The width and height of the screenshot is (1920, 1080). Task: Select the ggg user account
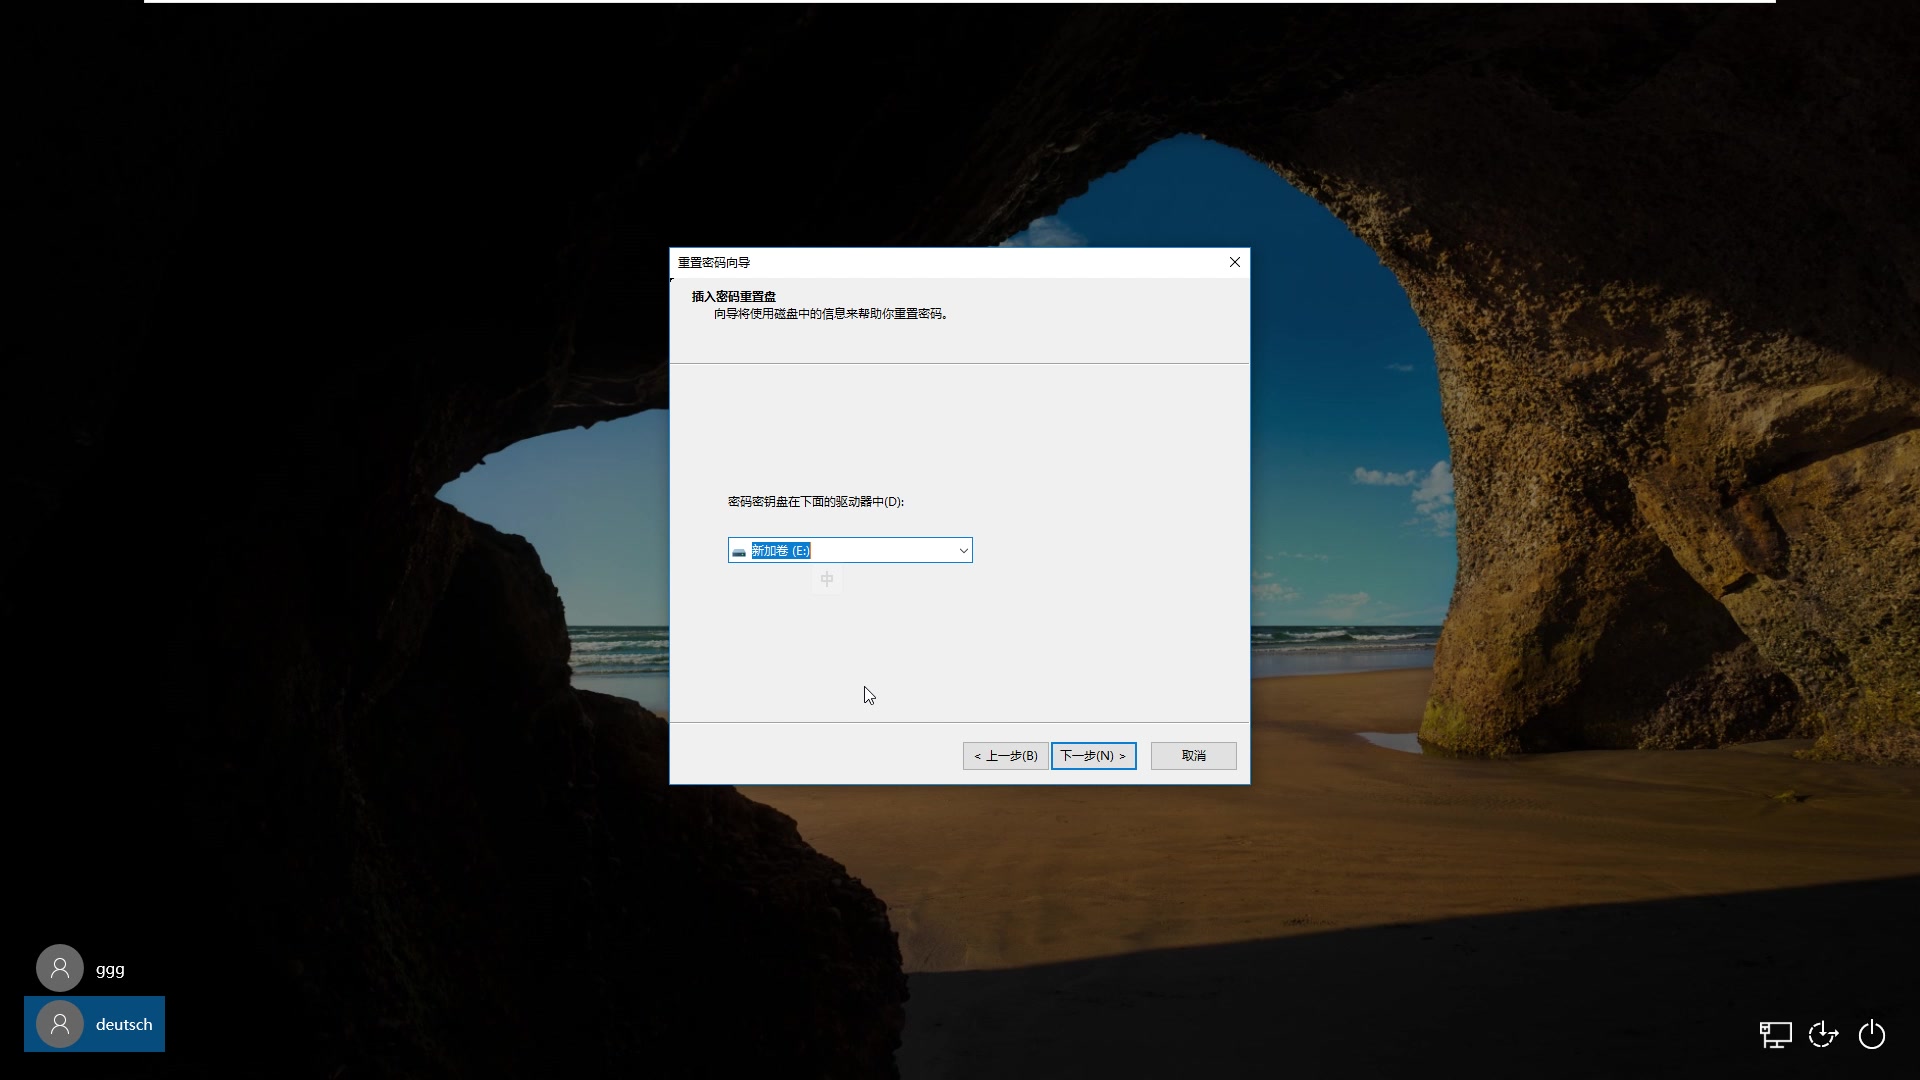tap(95, 967)
